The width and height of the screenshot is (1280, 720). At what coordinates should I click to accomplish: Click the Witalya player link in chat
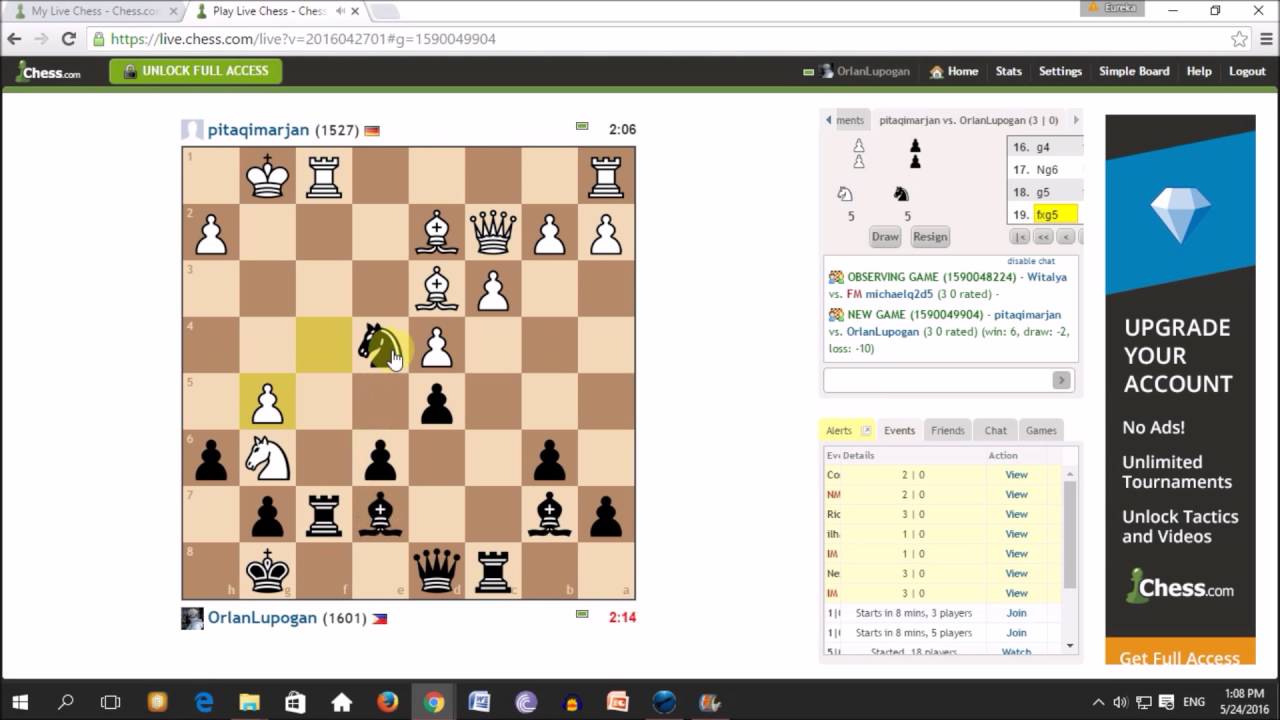tap(1047, 277)
